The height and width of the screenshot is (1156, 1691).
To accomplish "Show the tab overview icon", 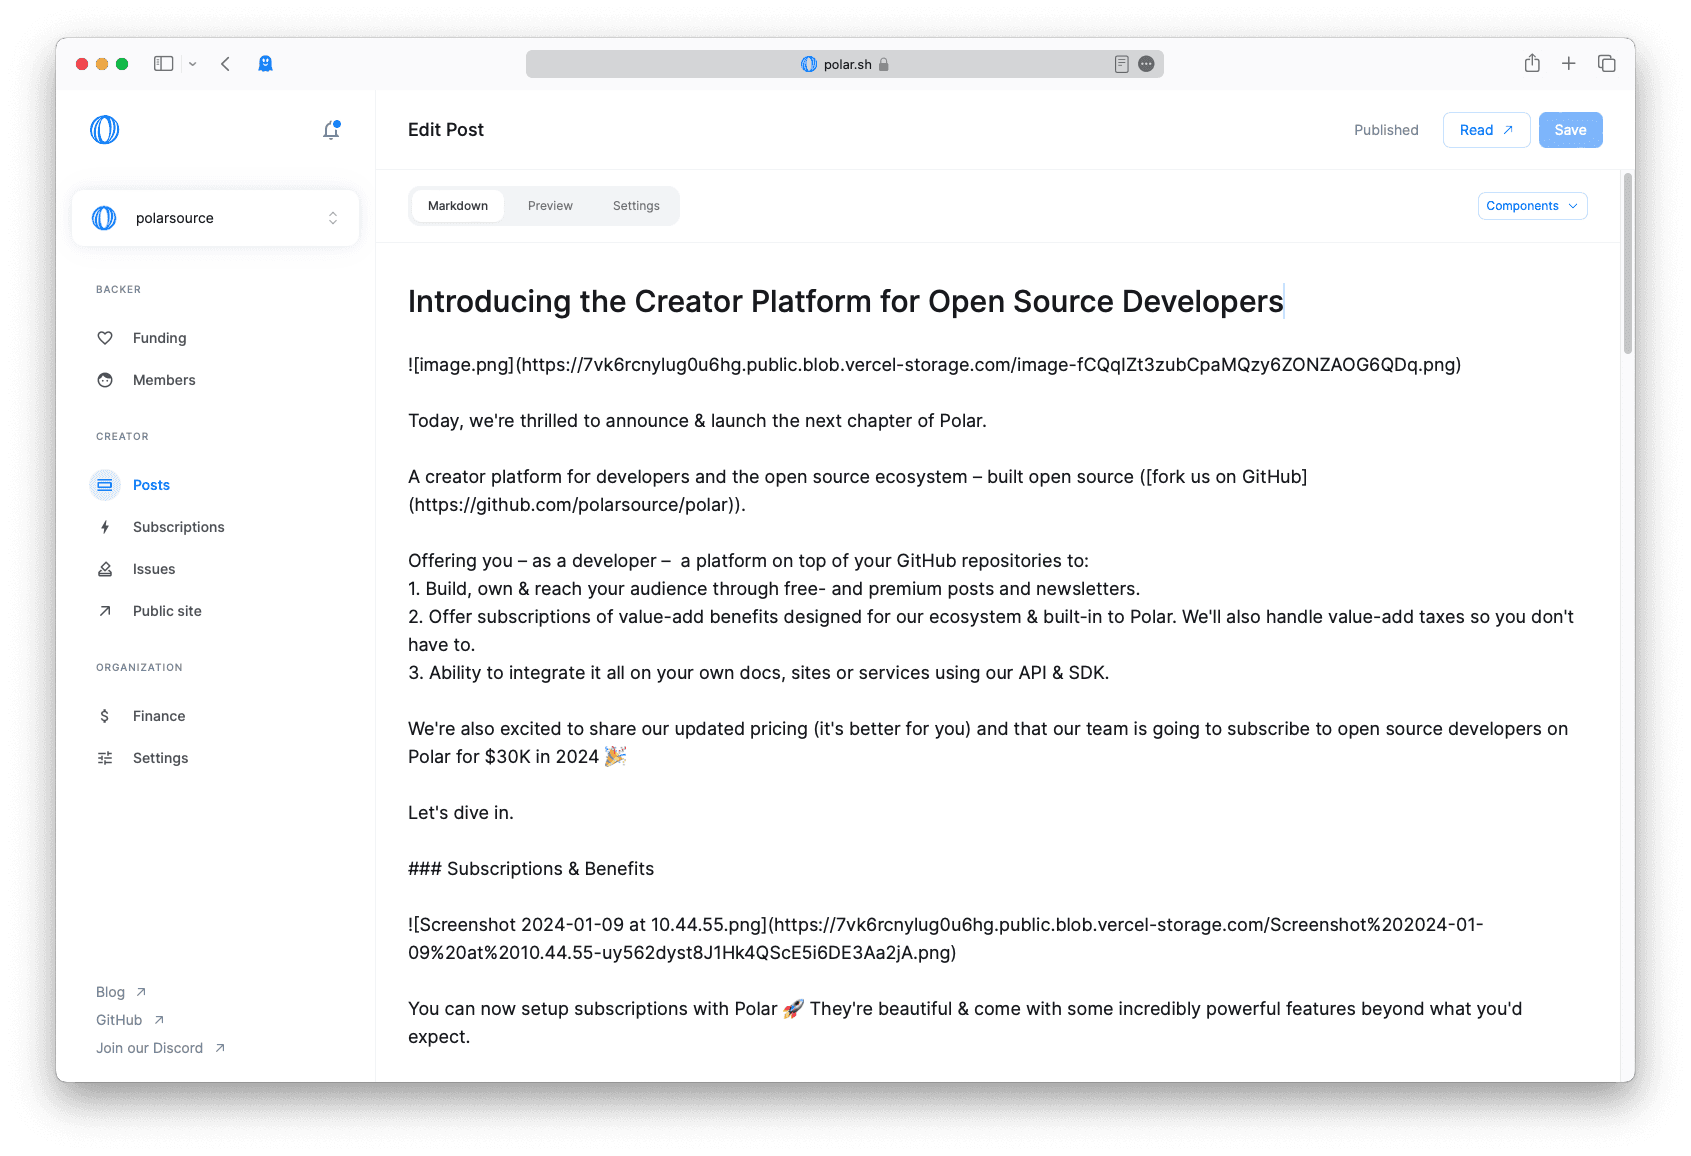I will [x=1607, y=64].
